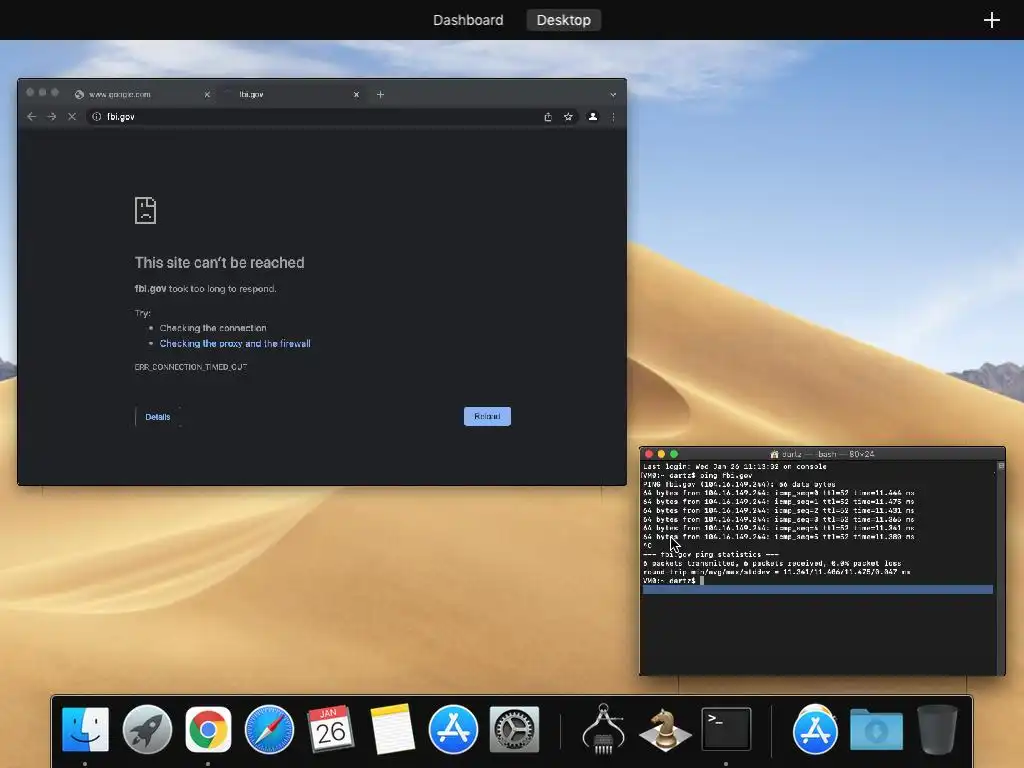The height and width of the screenshot is (768, 1024).
Task: Expand the Details button on error page
Action: coord(157,417)
